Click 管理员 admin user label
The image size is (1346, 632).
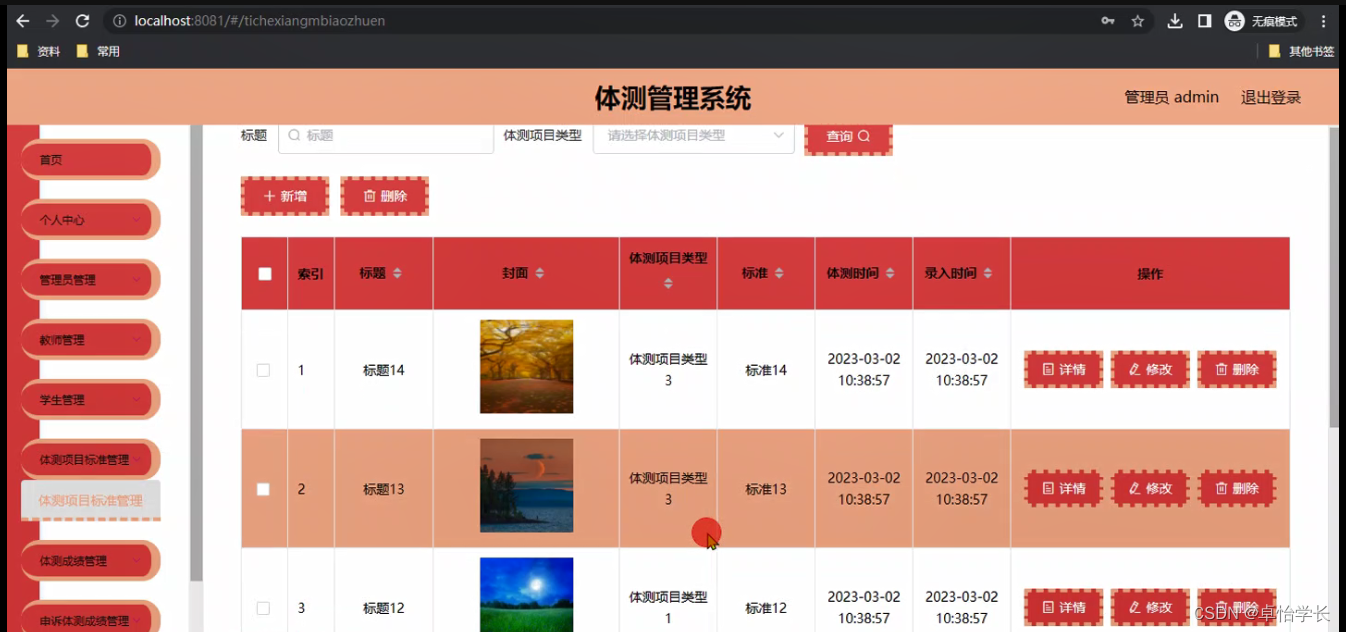pos(1171,97)
